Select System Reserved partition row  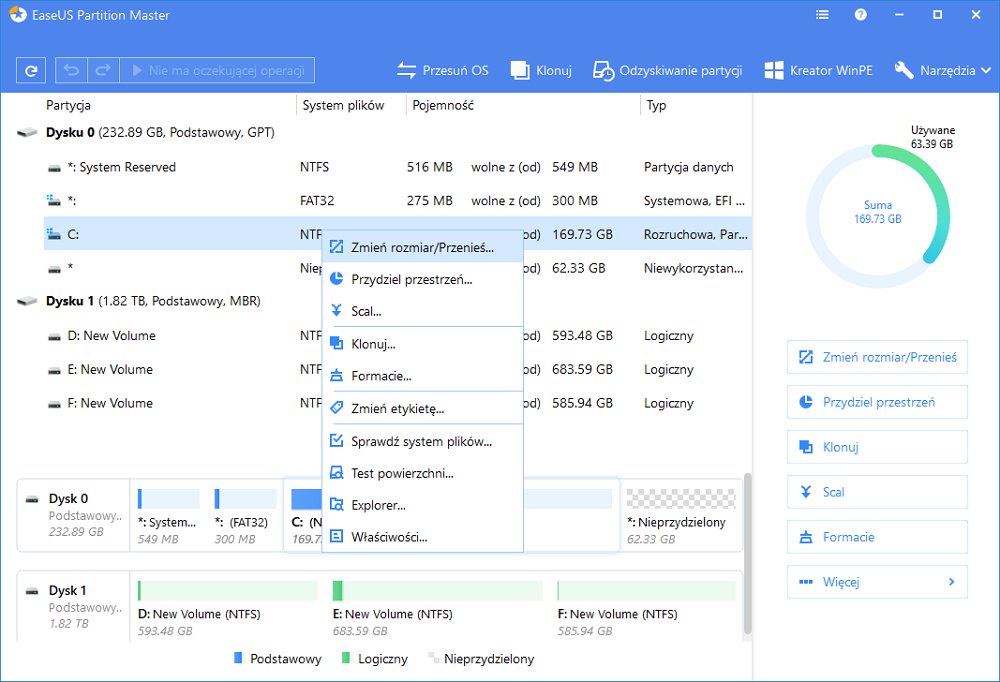[x=397, y=167]
